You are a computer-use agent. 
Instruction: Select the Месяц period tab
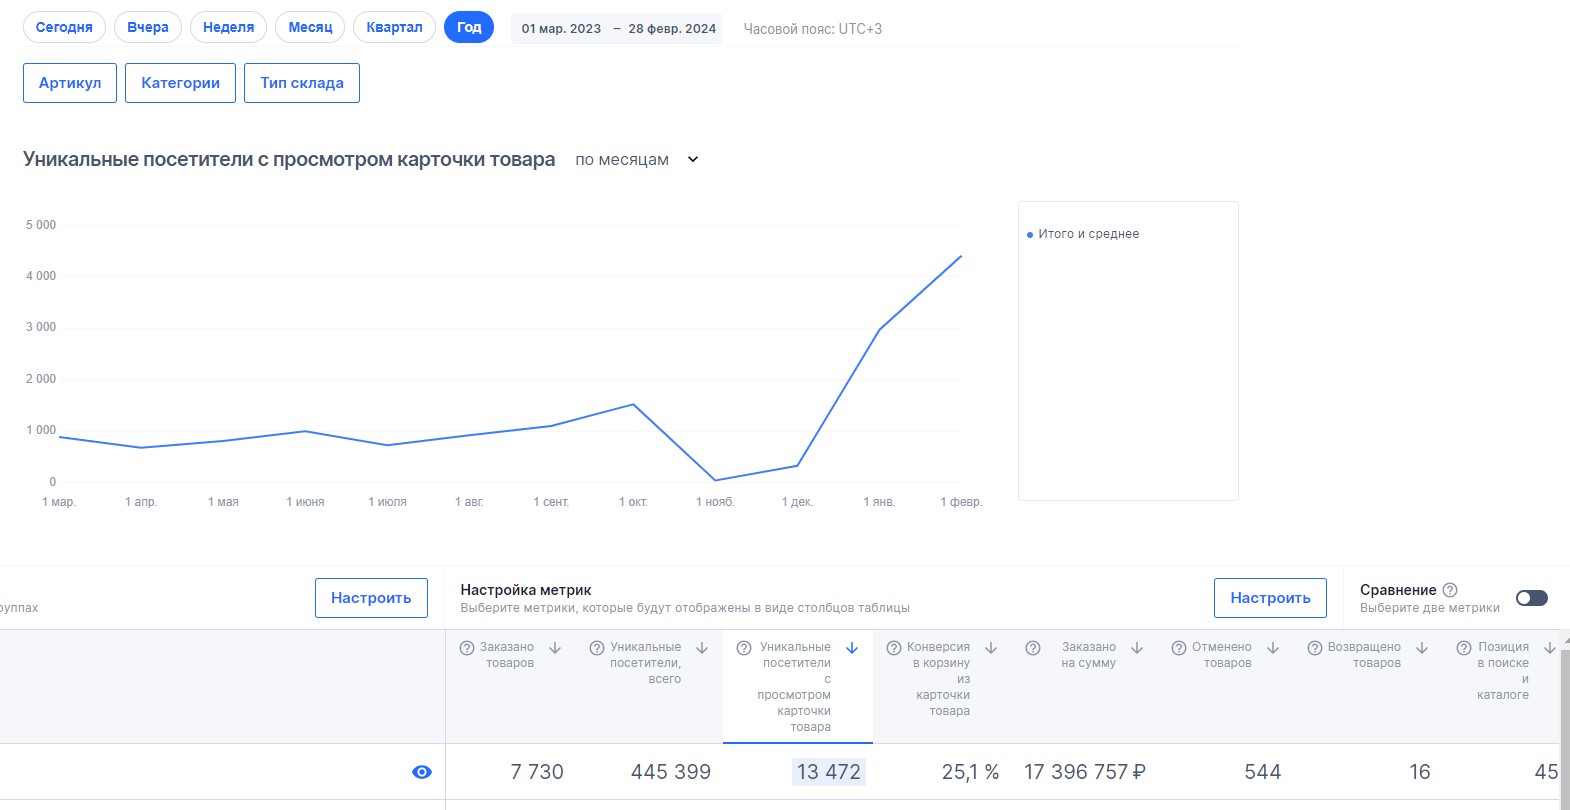click(x=310, y=27)
